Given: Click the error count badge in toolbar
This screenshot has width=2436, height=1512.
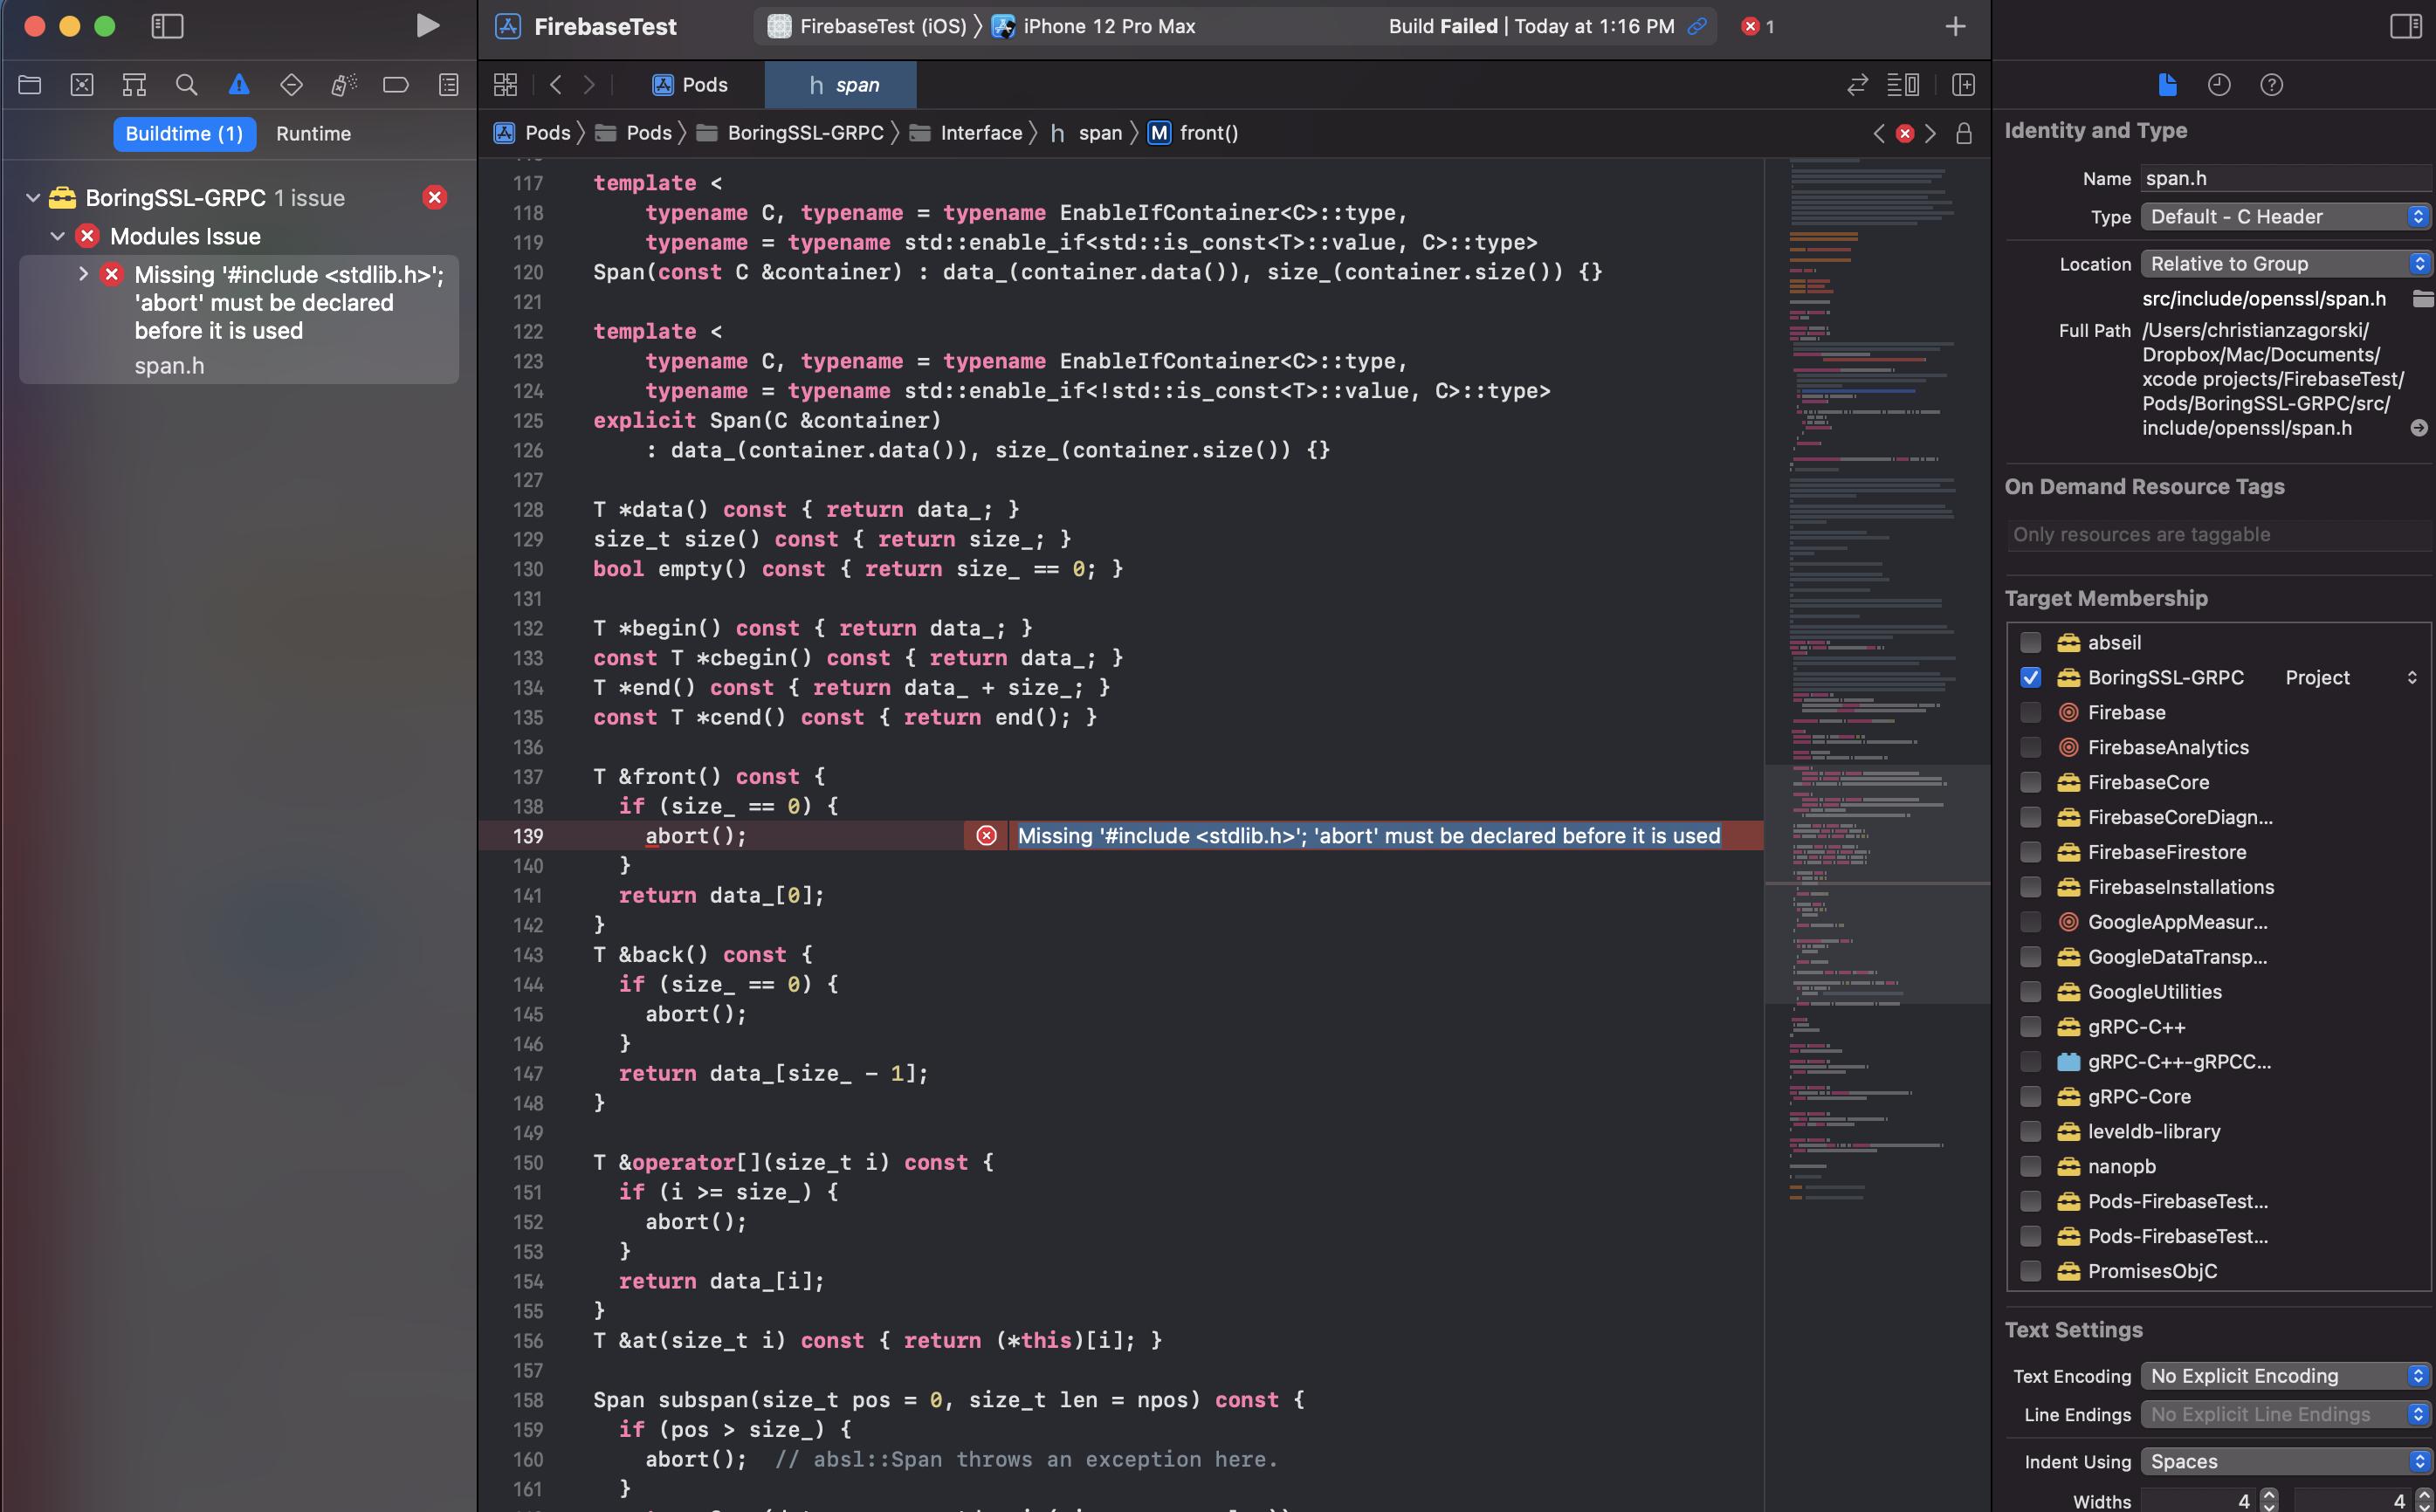Looking at the screenshot, I should pyautogui.click(x=1757, y=26).
